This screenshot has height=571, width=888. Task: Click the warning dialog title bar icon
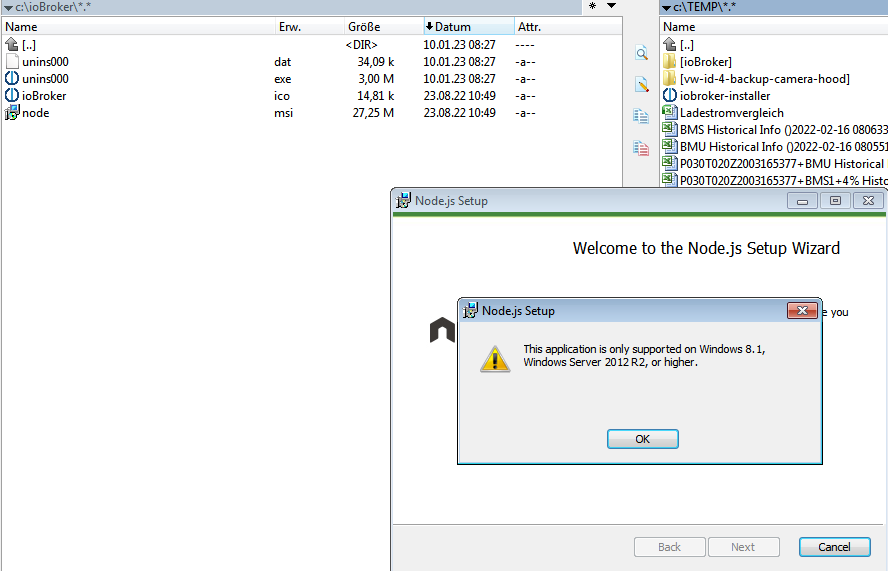point(470,310)
